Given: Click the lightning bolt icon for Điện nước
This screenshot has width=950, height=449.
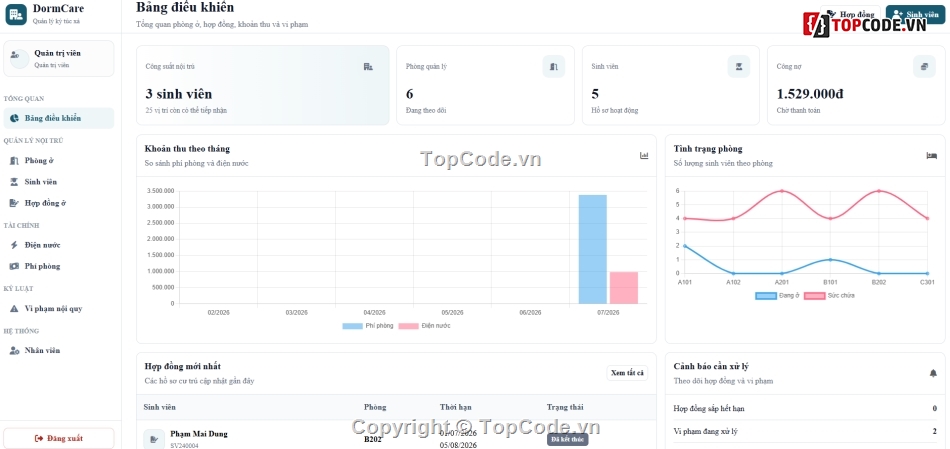Looking at the screenshot, I should (x=15, y=245).
